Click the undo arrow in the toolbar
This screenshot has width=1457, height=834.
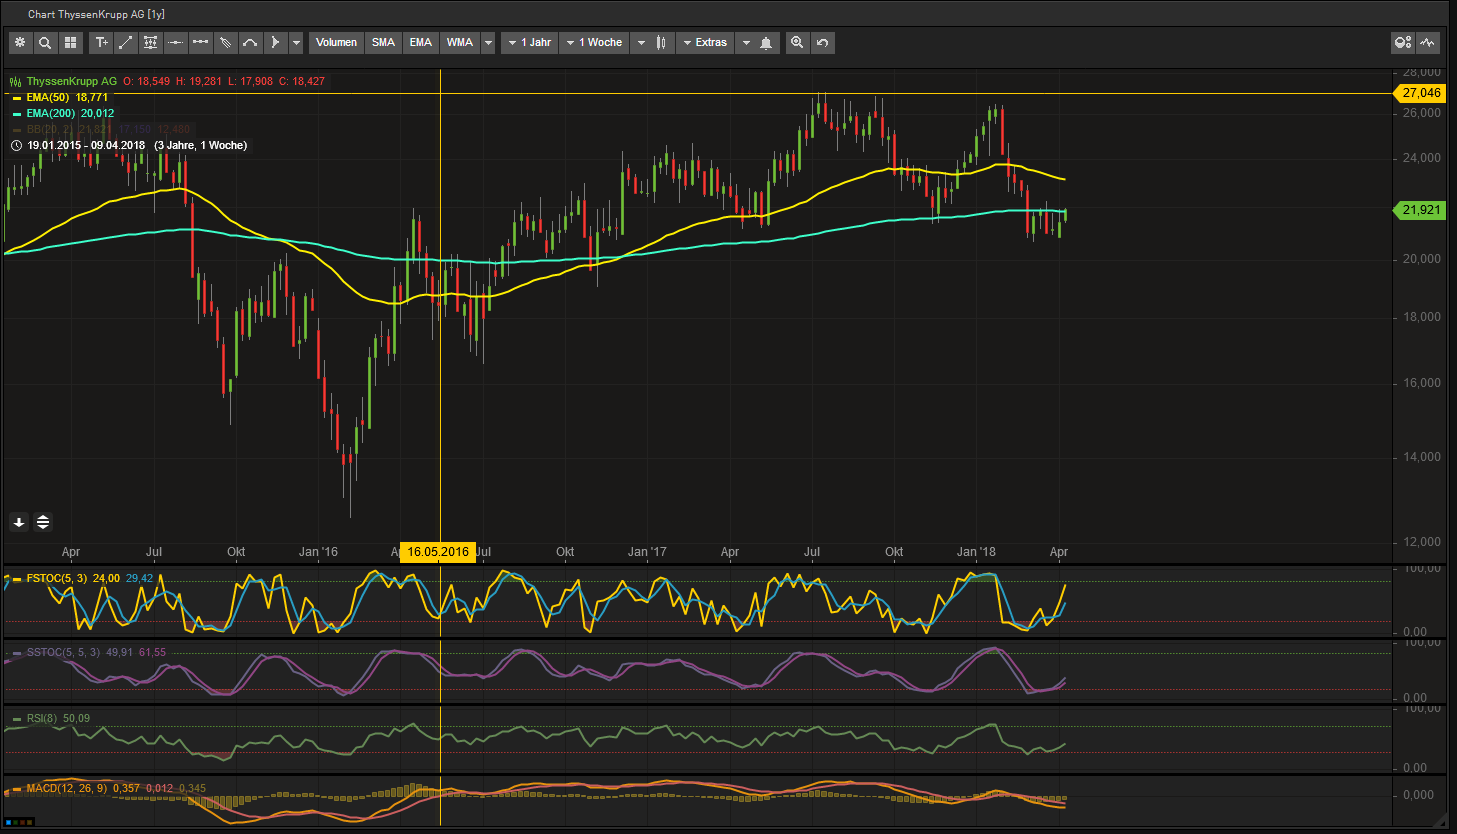click(821, 42)
